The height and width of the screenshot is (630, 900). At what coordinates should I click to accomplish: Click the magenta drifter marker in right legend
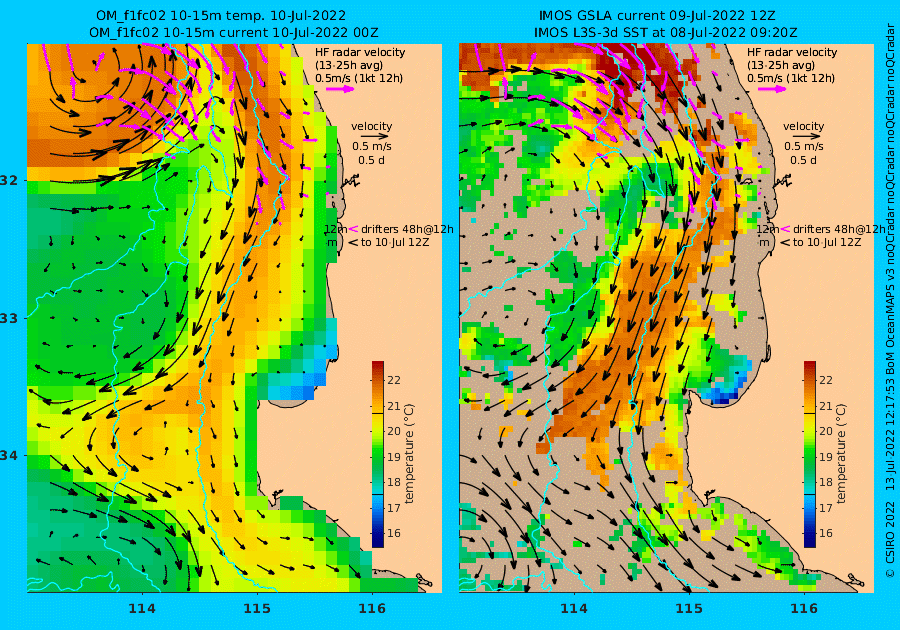(785, 229)
